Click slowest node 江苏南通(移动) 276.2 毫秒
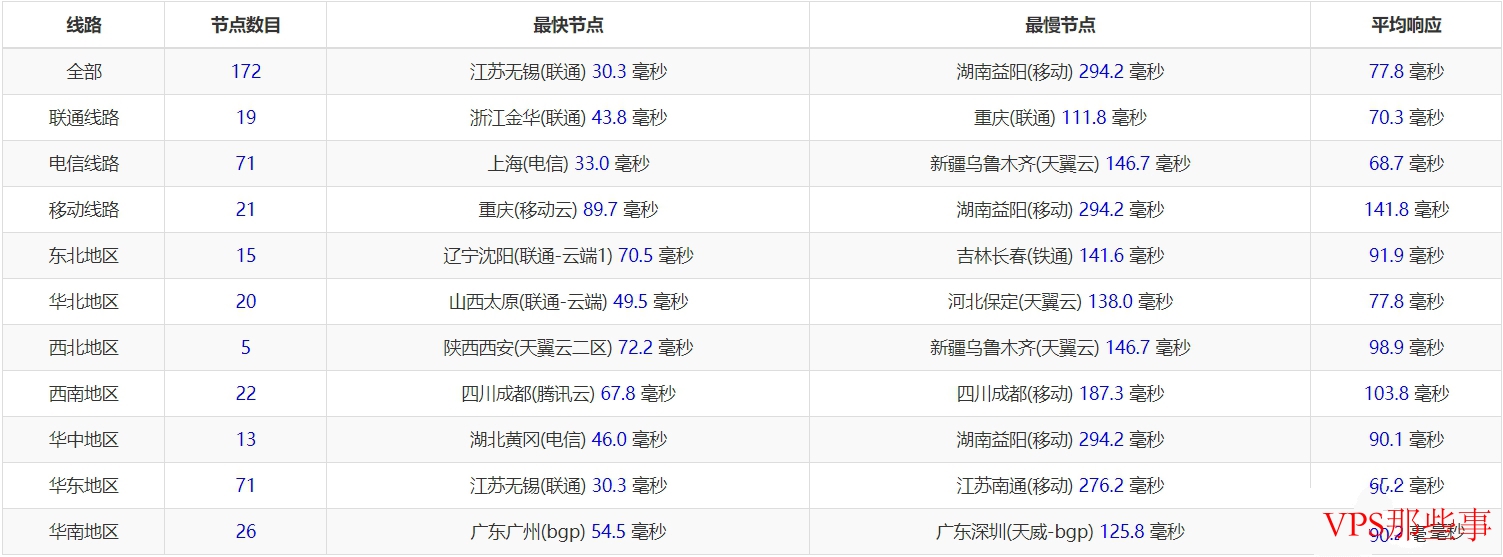This screenshot has height=557, width=1503. 1060,486
